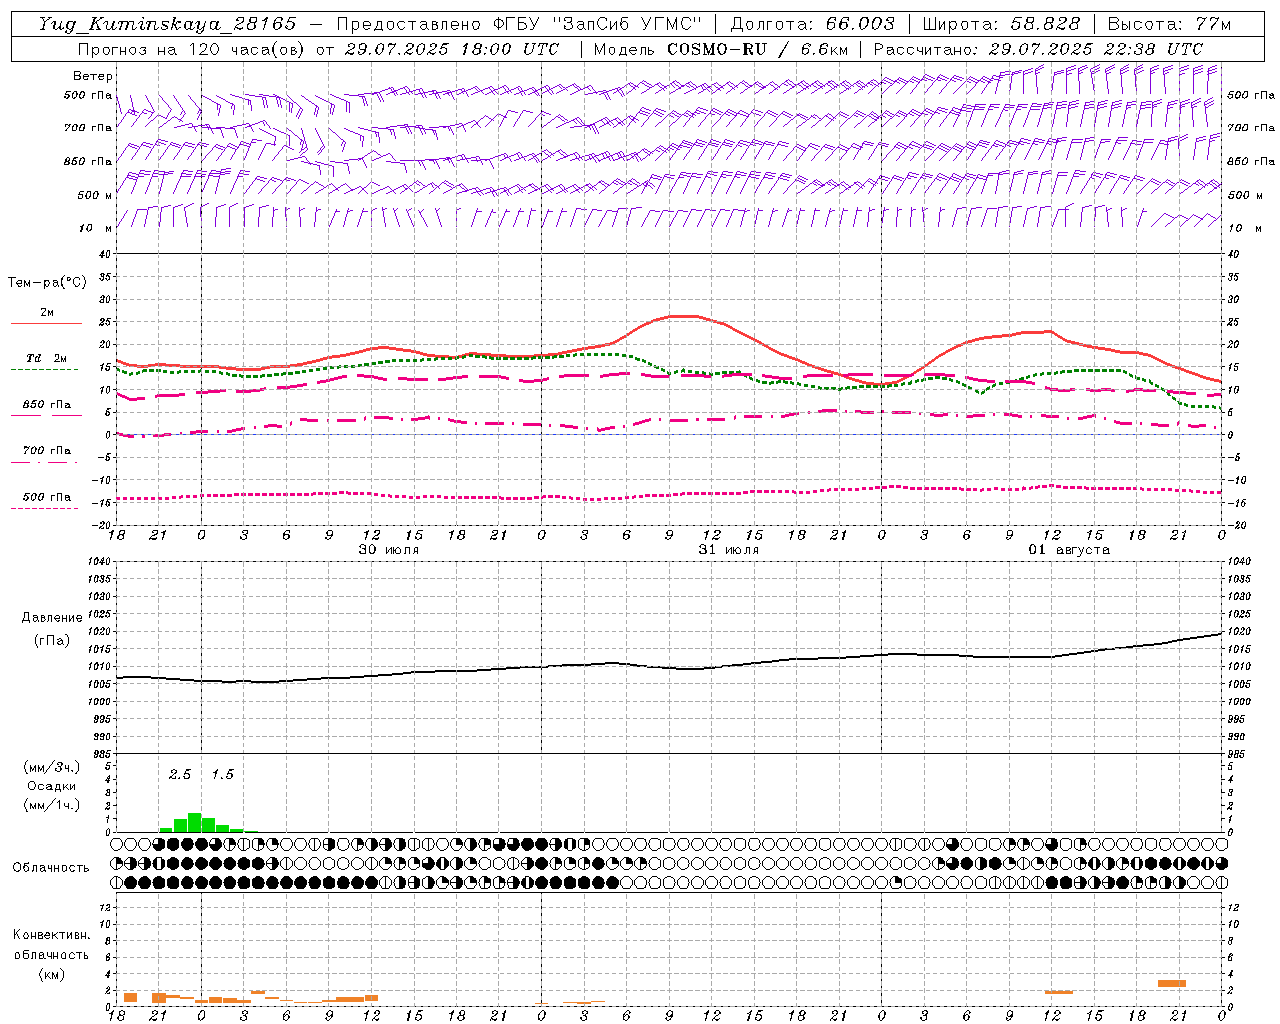Image resolution: width=1280 pixels, height=1024 pixels.
Task: Click the Рассчитано: 29.07.2025 22:38 UTC text
Action: (1037, 49)
